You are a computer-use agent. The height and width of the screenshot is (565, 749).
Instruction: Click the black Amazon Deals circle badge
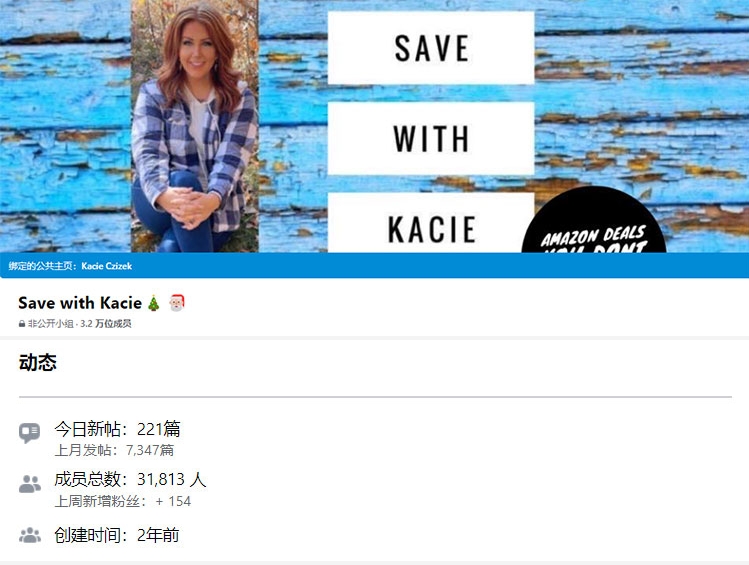[594, 219]
